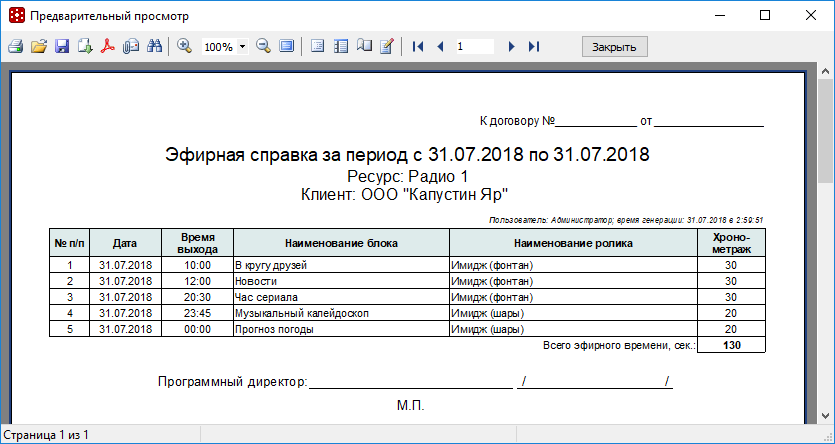835x444 pixels.
Task: Click the 'Ресурс: Радио 1' line
Action: 407,176
